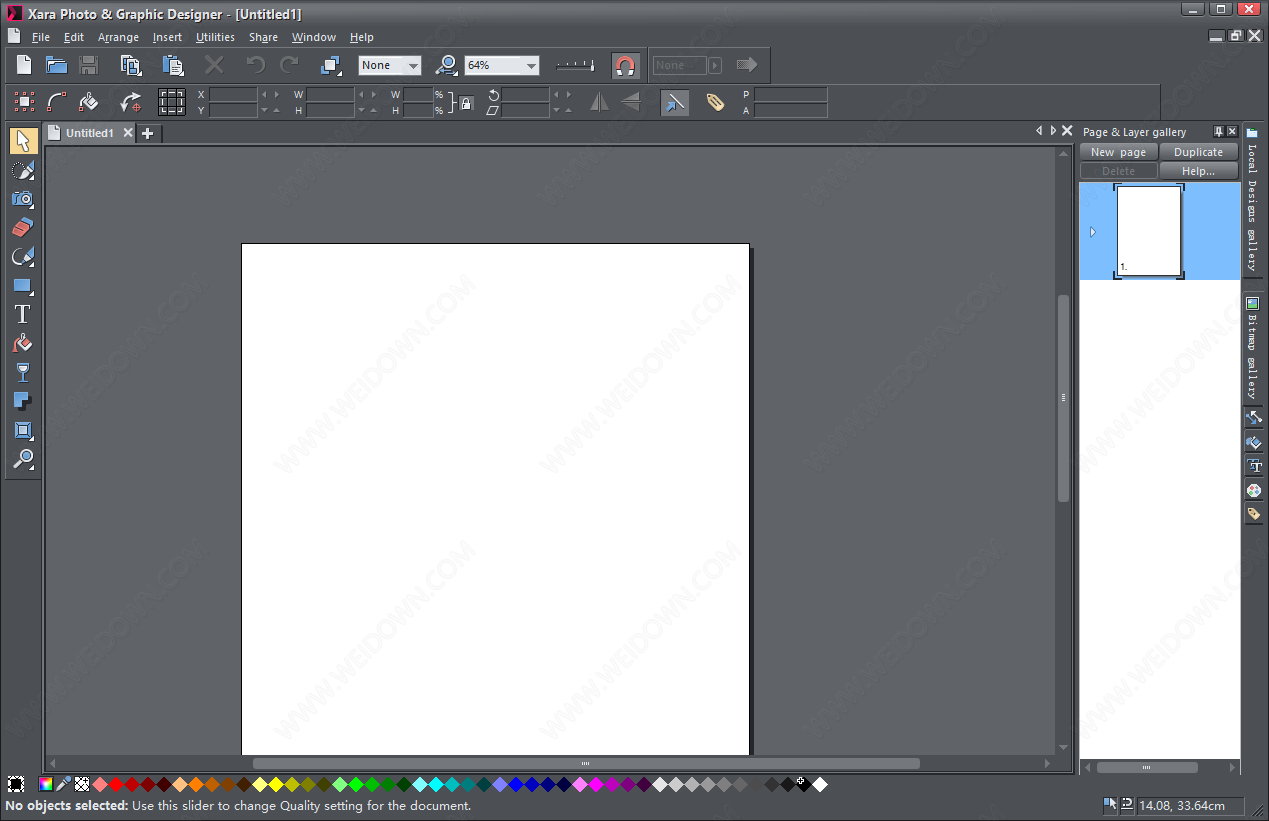This screenshot has height=821, width=1269.
Task: Adjust the view quality slider
Action: coord(575,66)
